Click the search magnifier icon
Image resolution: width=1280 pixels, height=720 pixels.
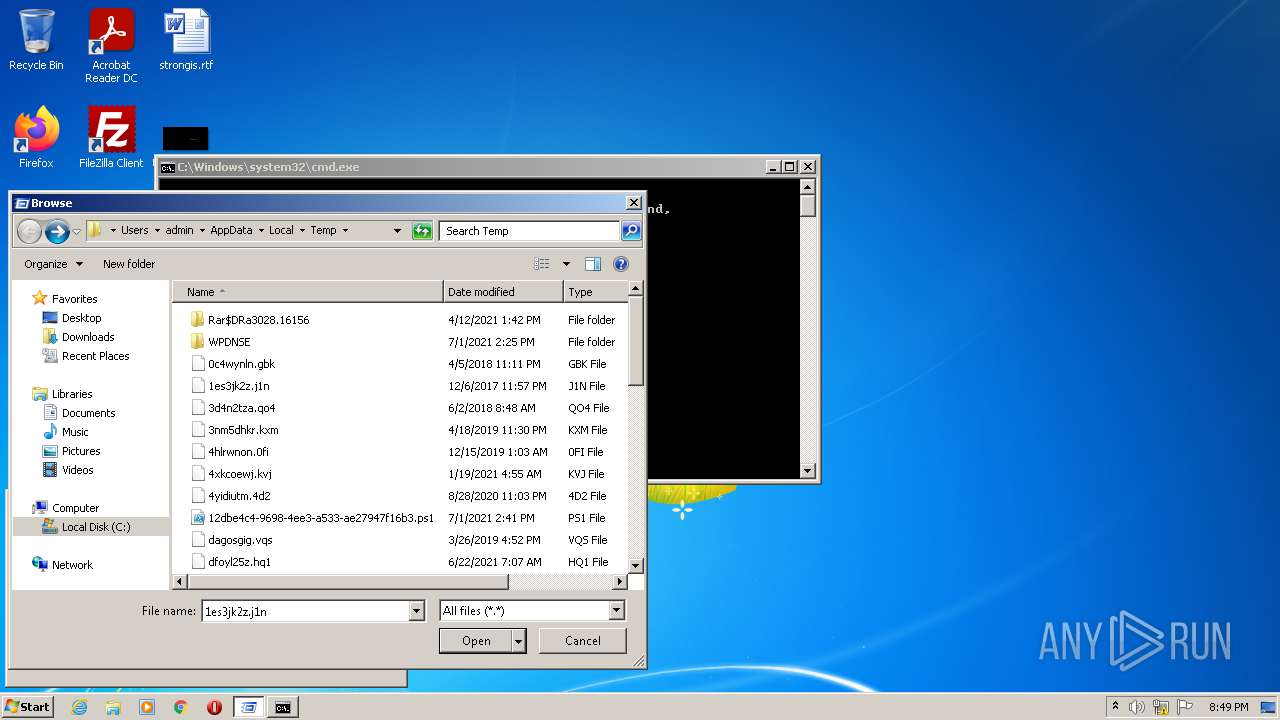point(630,231)
